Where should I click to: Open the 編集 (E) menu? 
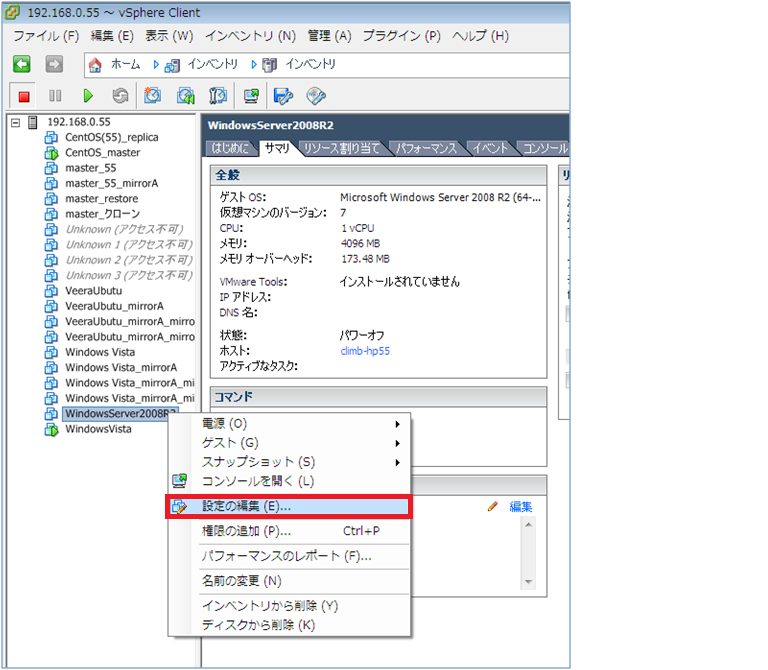(x=112, y=36)
